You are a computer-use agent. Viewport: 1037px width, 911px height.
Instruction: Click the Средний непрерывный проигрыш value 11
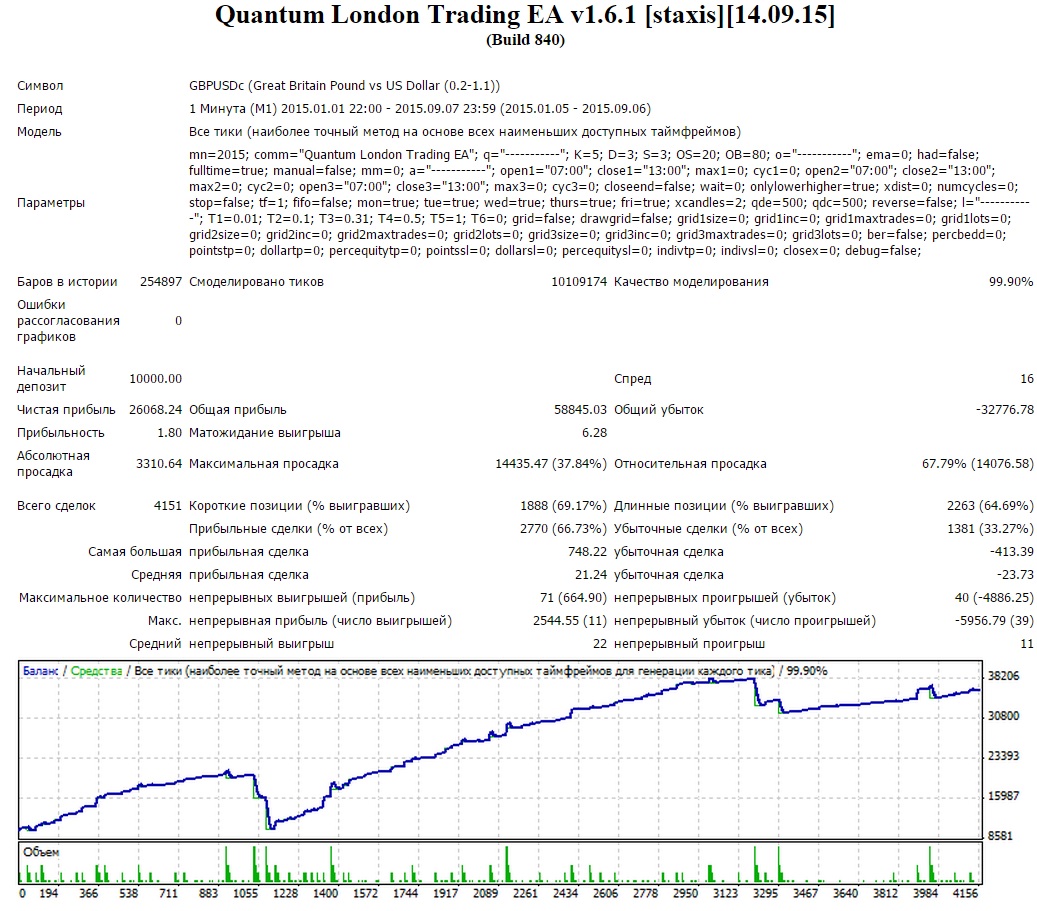[1026, 644]
